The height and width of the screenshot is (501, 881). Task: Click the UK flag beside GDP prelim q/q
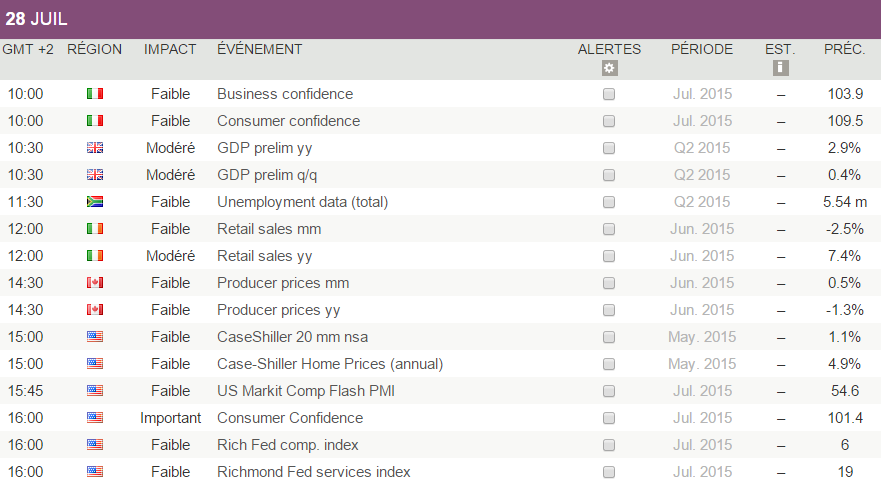(x=95, y=175)
